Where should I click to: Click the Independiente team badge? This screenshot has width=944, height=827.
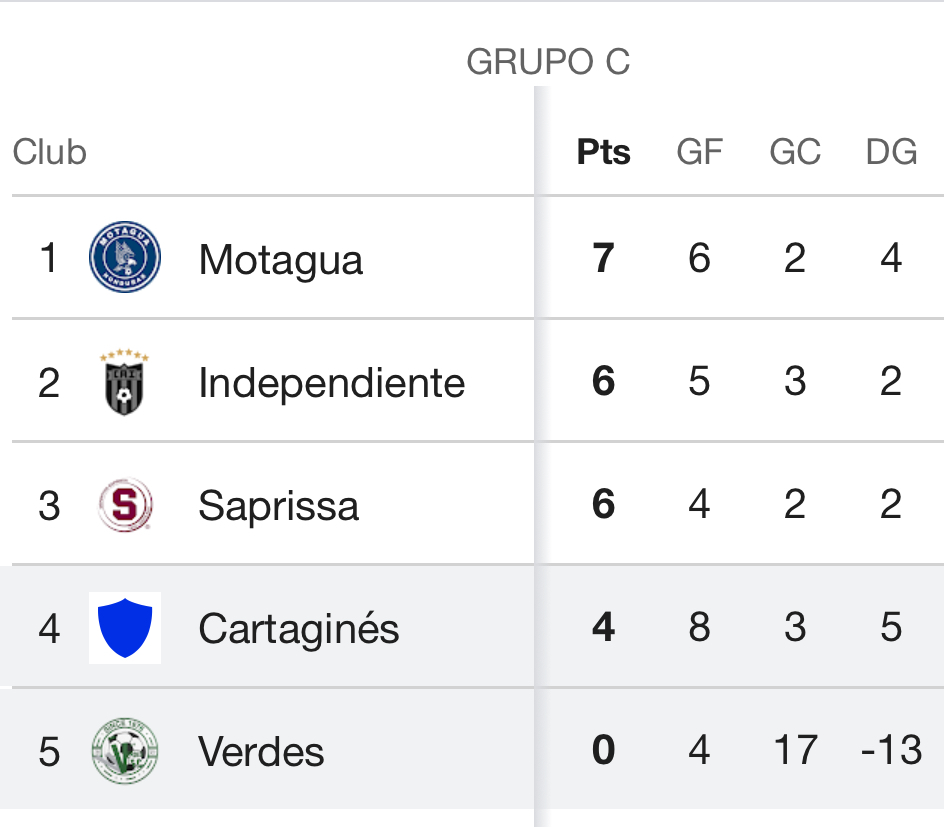point(125,382)
